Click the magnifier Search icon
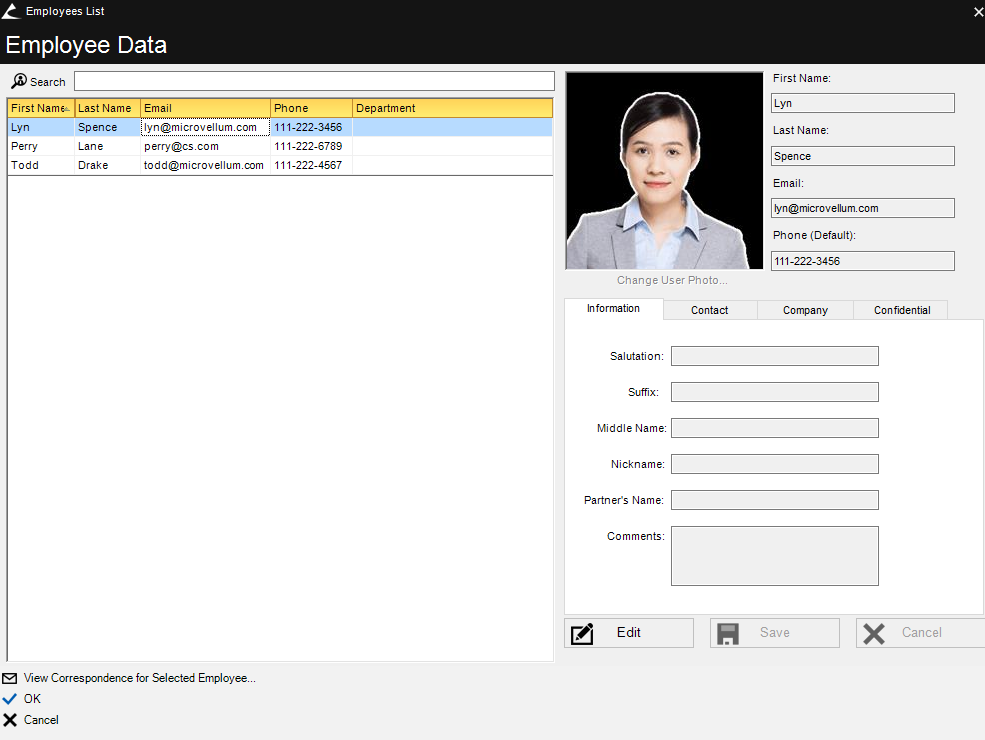The width and height of the screenshot is (985, 740). [x=19, y=81]
